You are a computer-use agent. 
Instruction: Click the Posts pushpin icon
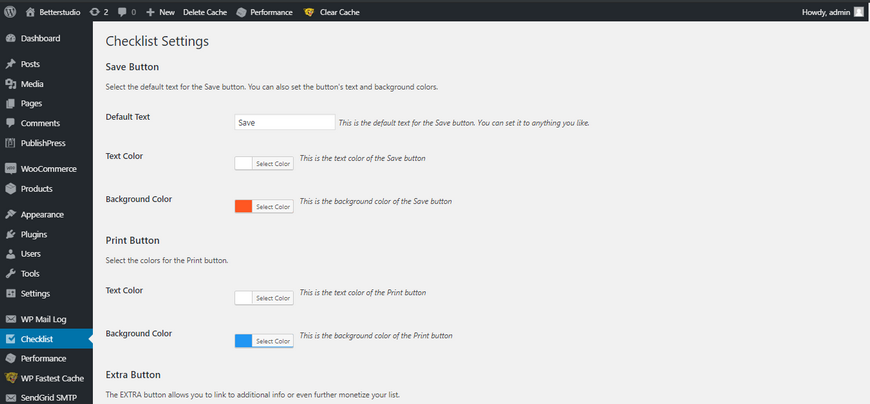[11, 64]
